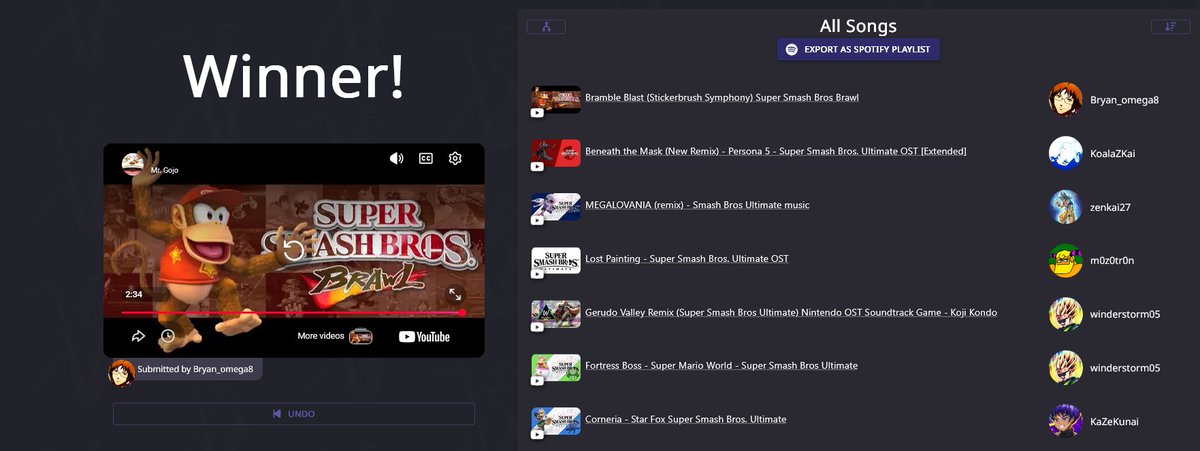Click Bryan_omega8 avatar in song list
This screenshot has width=1200, height=451.
[x=1065, y=100]
